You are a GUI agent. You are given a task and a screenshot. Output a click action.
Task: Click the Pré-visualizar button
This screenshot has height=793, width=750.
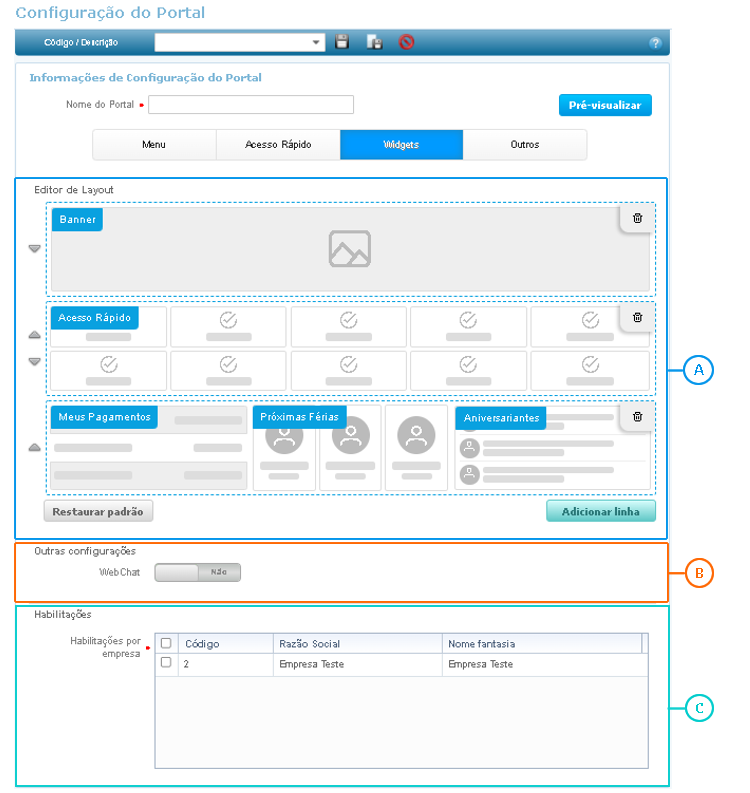click(x=604, y=105)
